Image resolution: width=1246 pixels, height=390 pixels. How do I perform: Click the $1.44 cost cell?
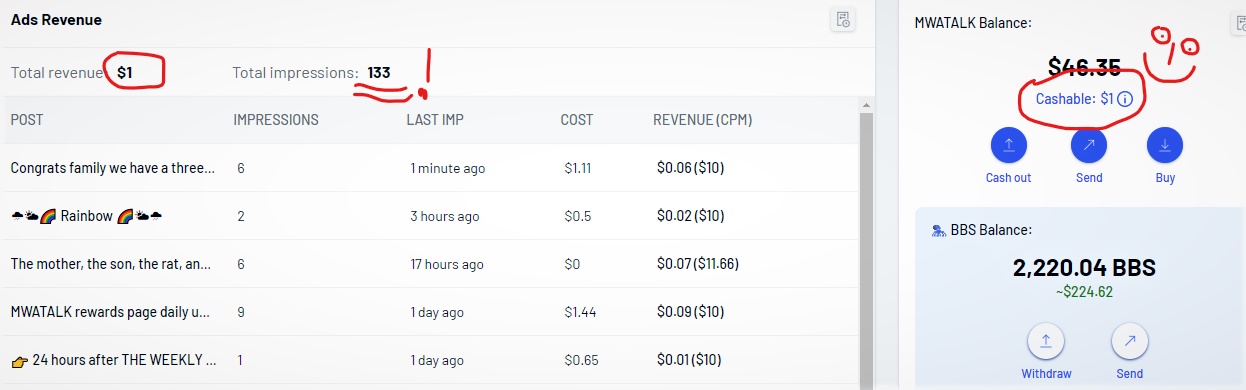click(x=580, y=312)
